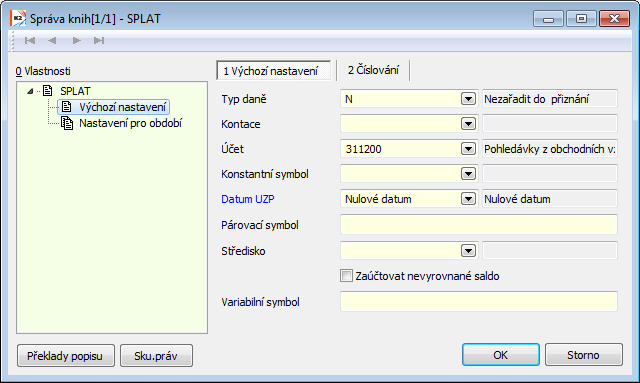Go to the next record arrow
This screenshot has width=640, height=383.
(76, 40)
